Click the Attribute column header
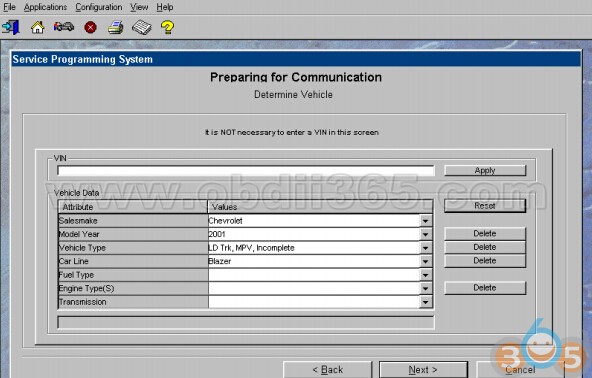This screenshot has height=378, width=592. (133, 207)
